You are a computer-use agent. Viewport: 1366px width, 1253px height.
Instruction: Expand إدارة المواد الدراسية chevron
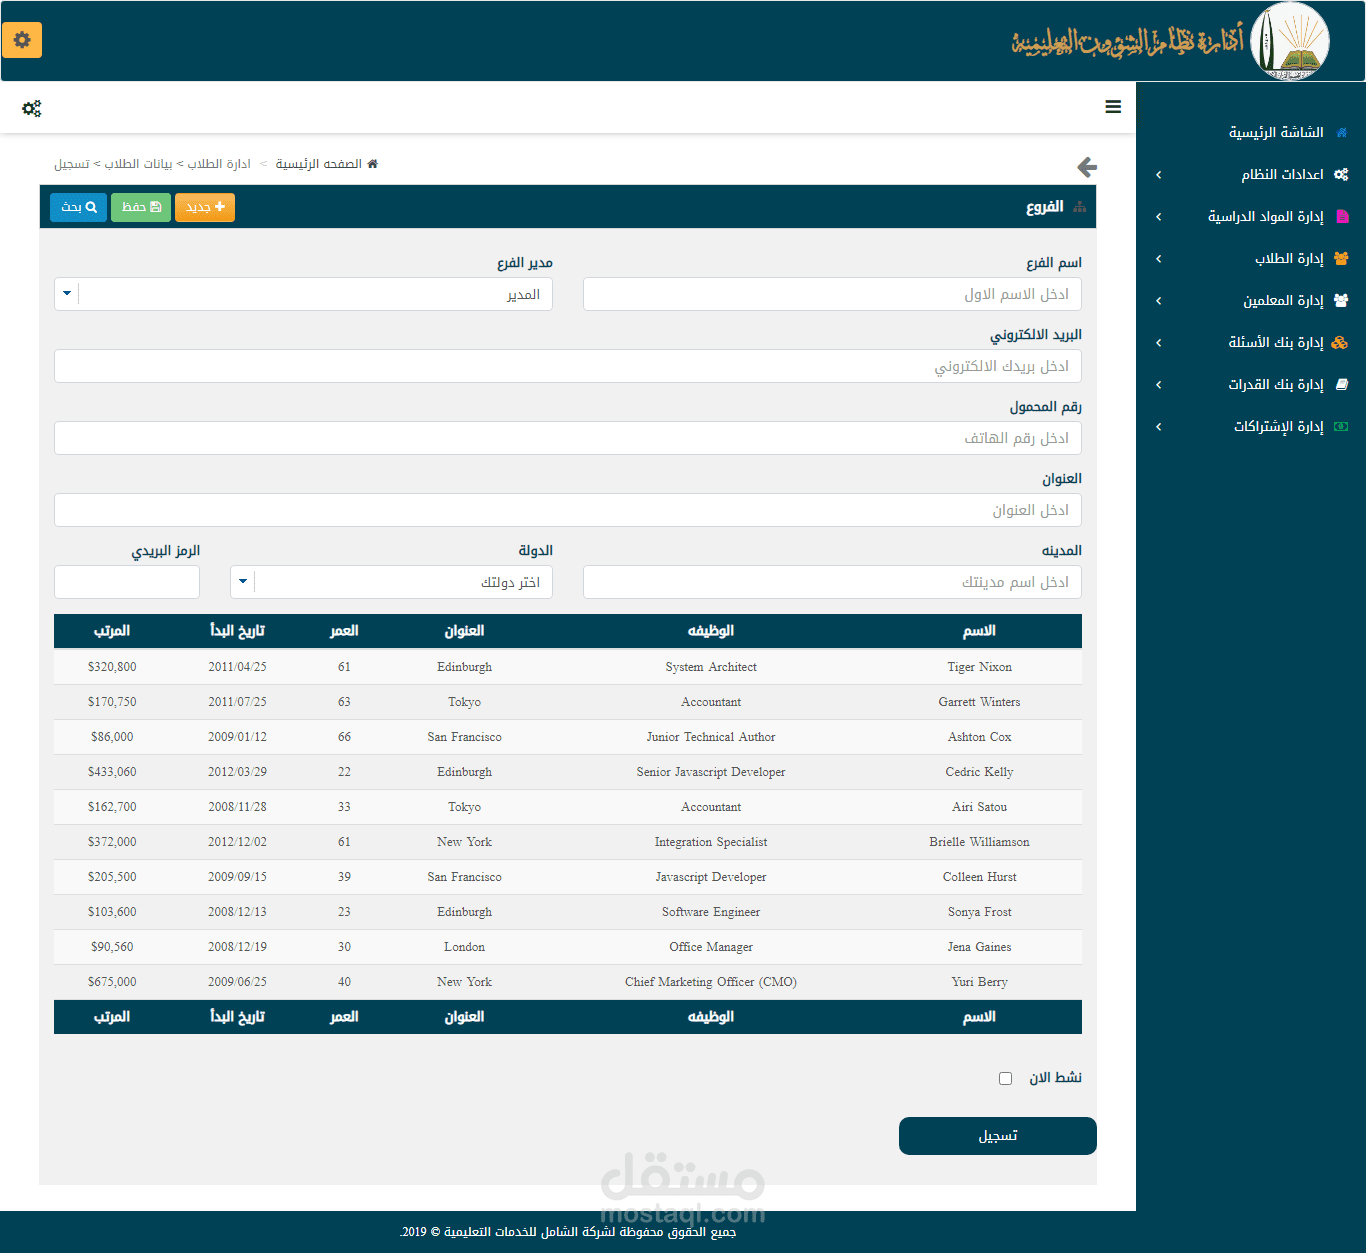point(1159,217)
